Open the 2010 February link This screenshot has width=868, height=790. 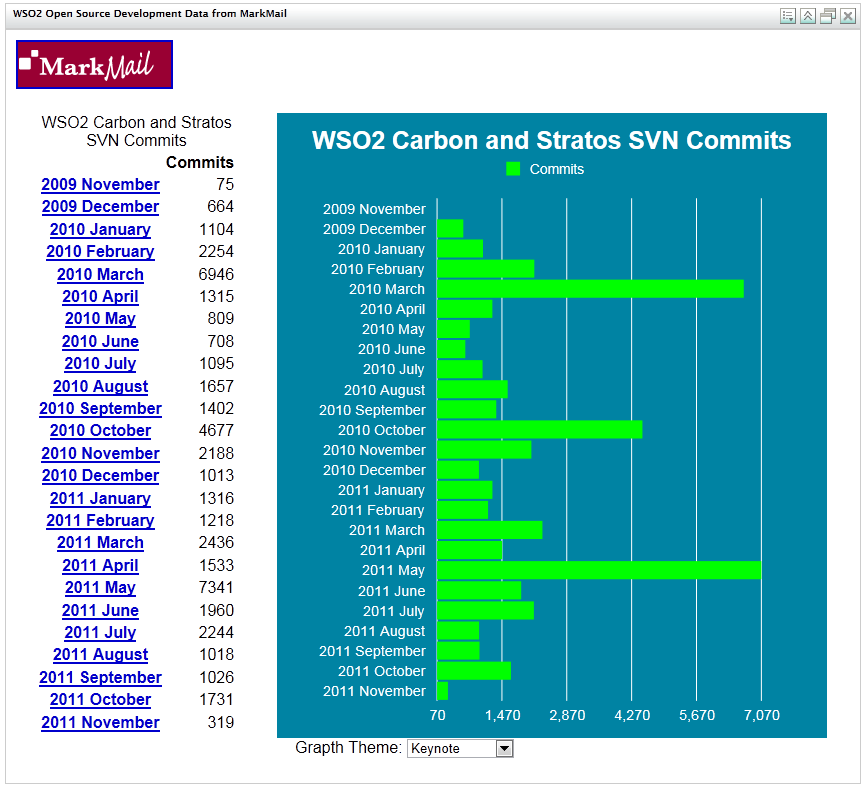pyautogui.click(x=100, y=251)
